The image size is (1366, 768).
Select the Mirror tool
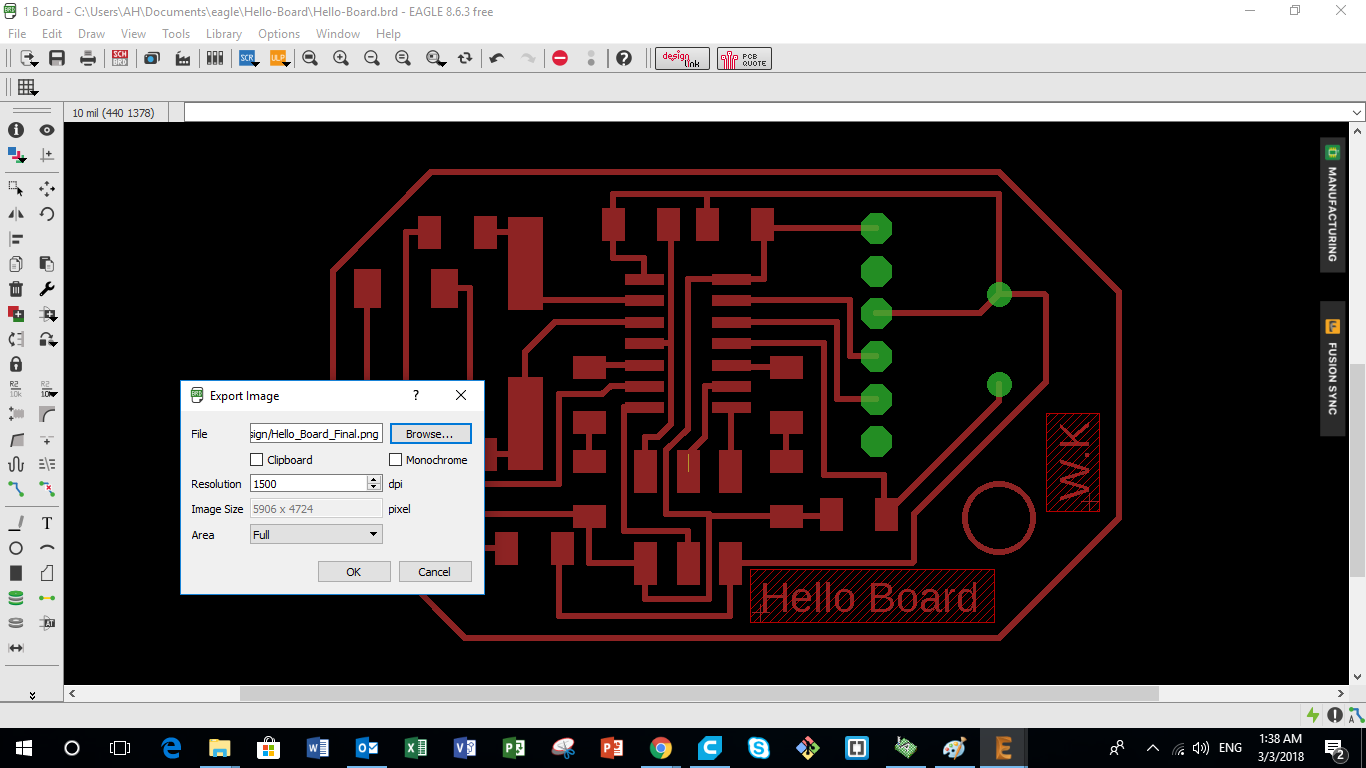click(16, 213)
